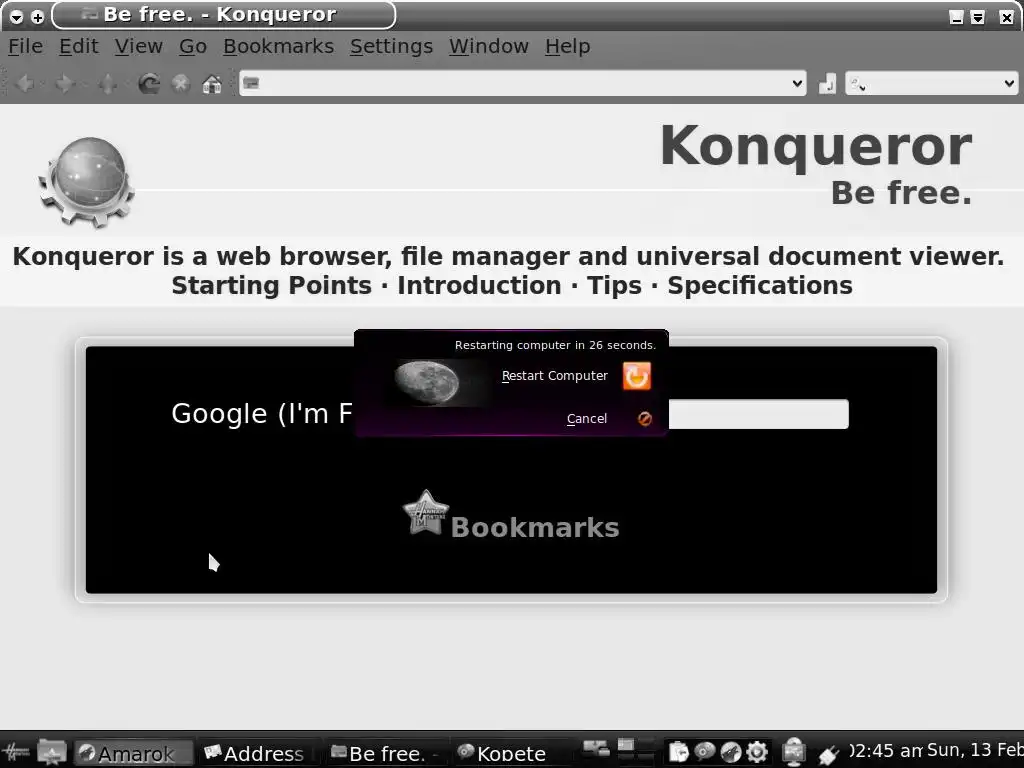Screen dimensions: 1024x768
Task: Click the Back arrow in Konqueror toolbar
Action: 25,84
